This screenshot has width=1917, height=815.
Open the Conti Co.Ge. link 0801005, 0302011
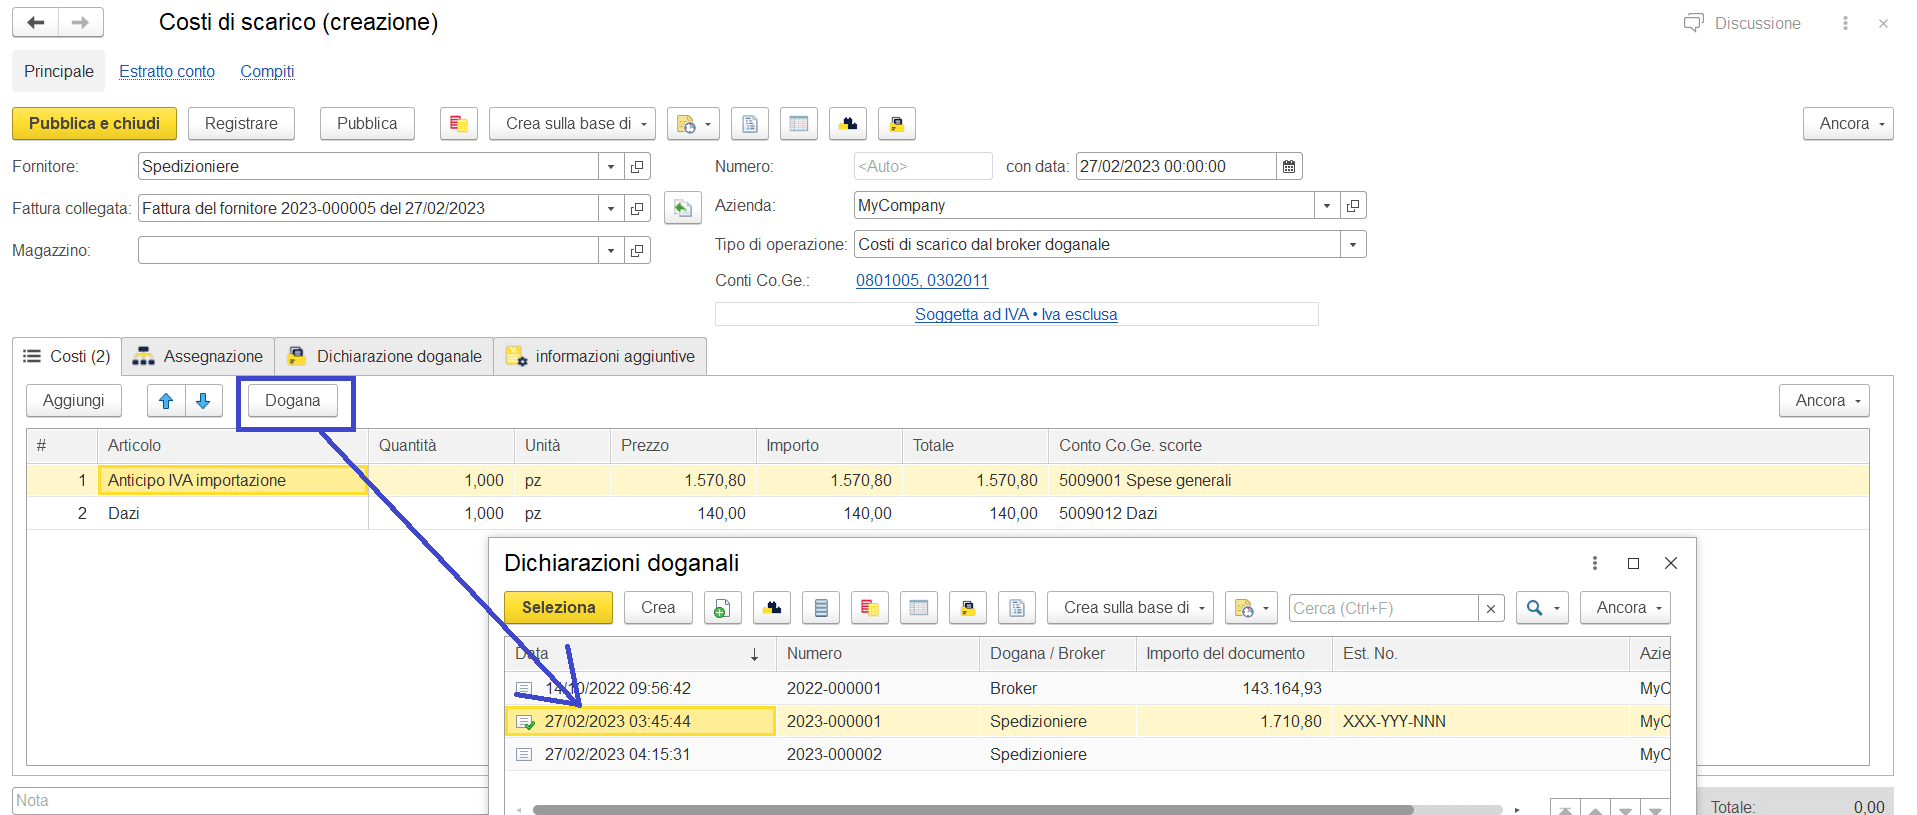click(x=922, y=281)
